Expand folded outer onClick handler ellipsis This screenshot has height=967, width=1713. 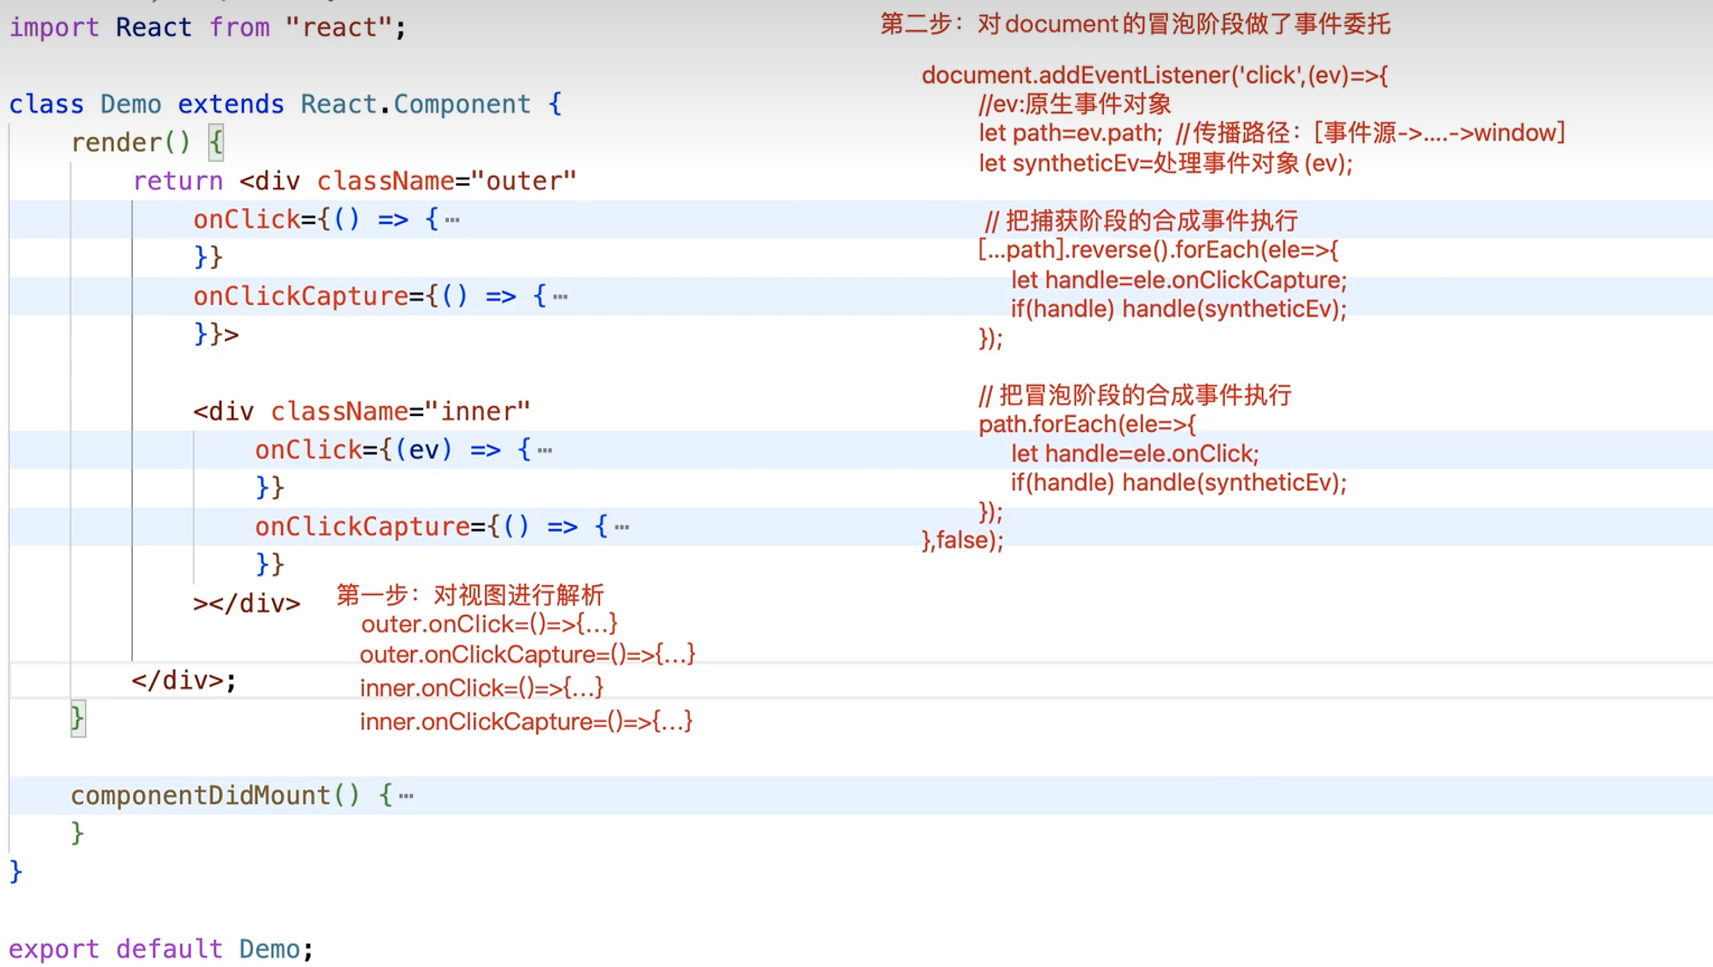pyautogui.click(x=453, y=219)
